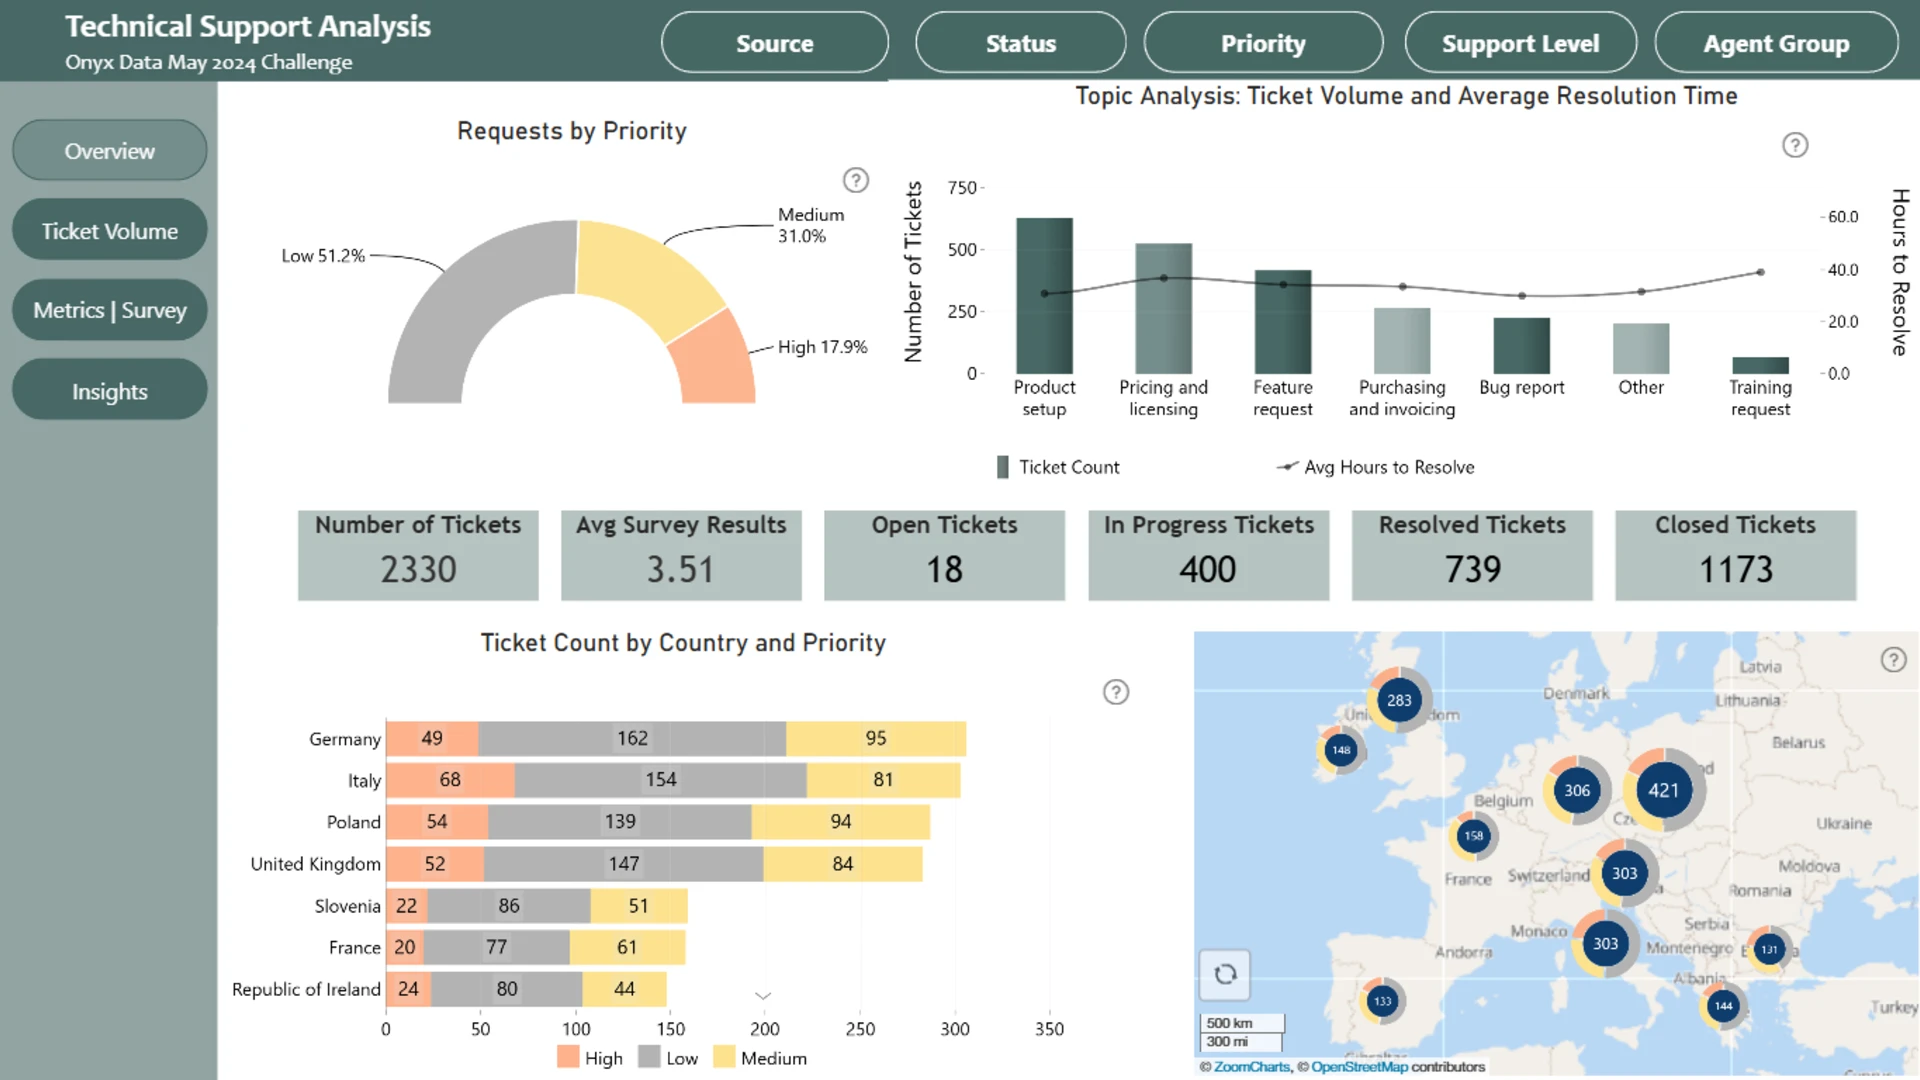Image resolution: width=1920 pixels, height=1080 pixels.
Task: Click the map reset refresh button
Action: tap(1225, 974)
